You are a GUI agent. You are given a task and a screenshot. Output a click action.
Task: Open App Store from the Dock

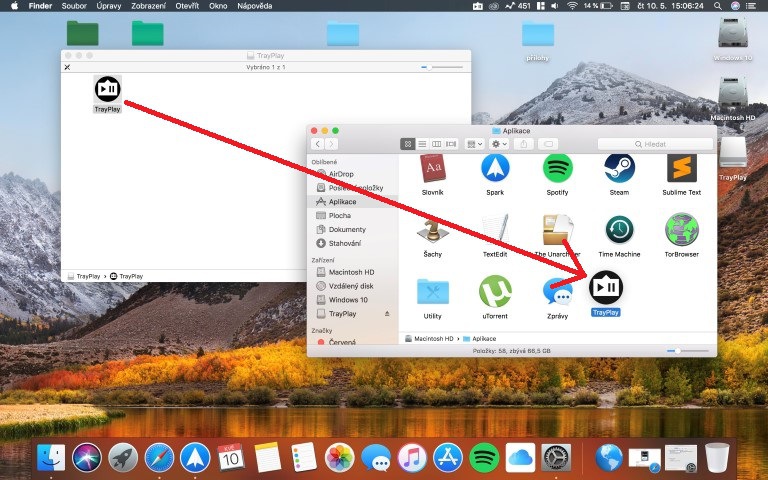tap(448, 458)
